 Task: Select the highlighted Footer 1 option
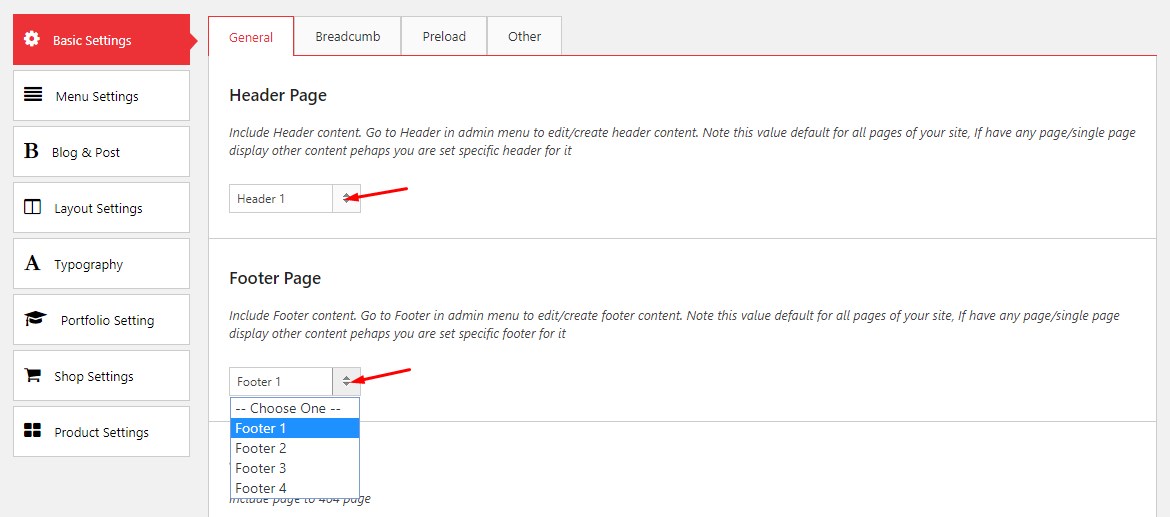pyautogui.click(x=294, y=428)
